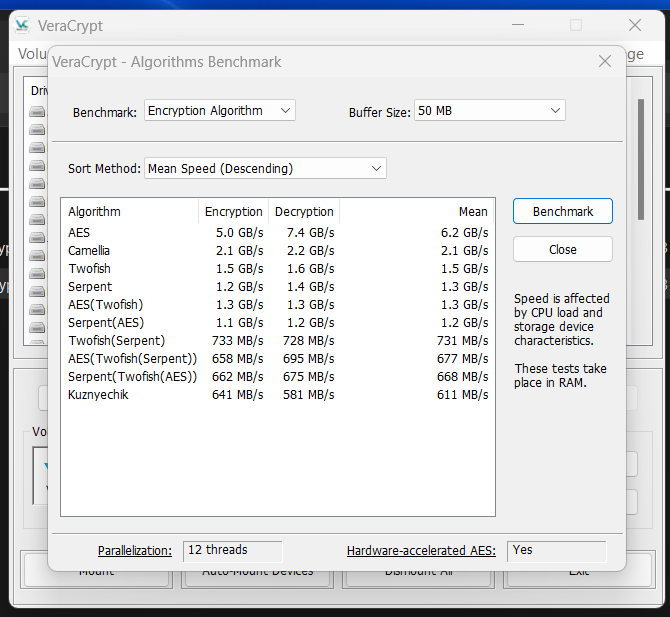The width and height of the screenshot is (670, 617).
Task: Select the AES(Twofish) row
Action: tap(278, 305)
